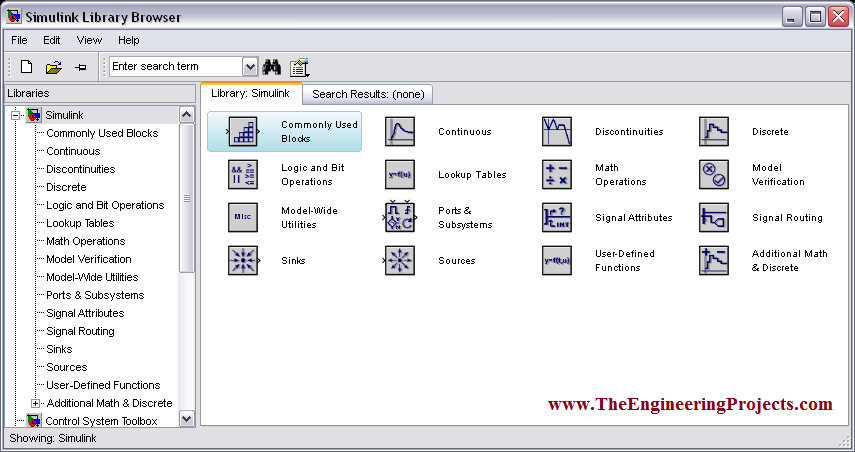
Task: Click the 'Sources' label in library pane
Action: (457, 261)
